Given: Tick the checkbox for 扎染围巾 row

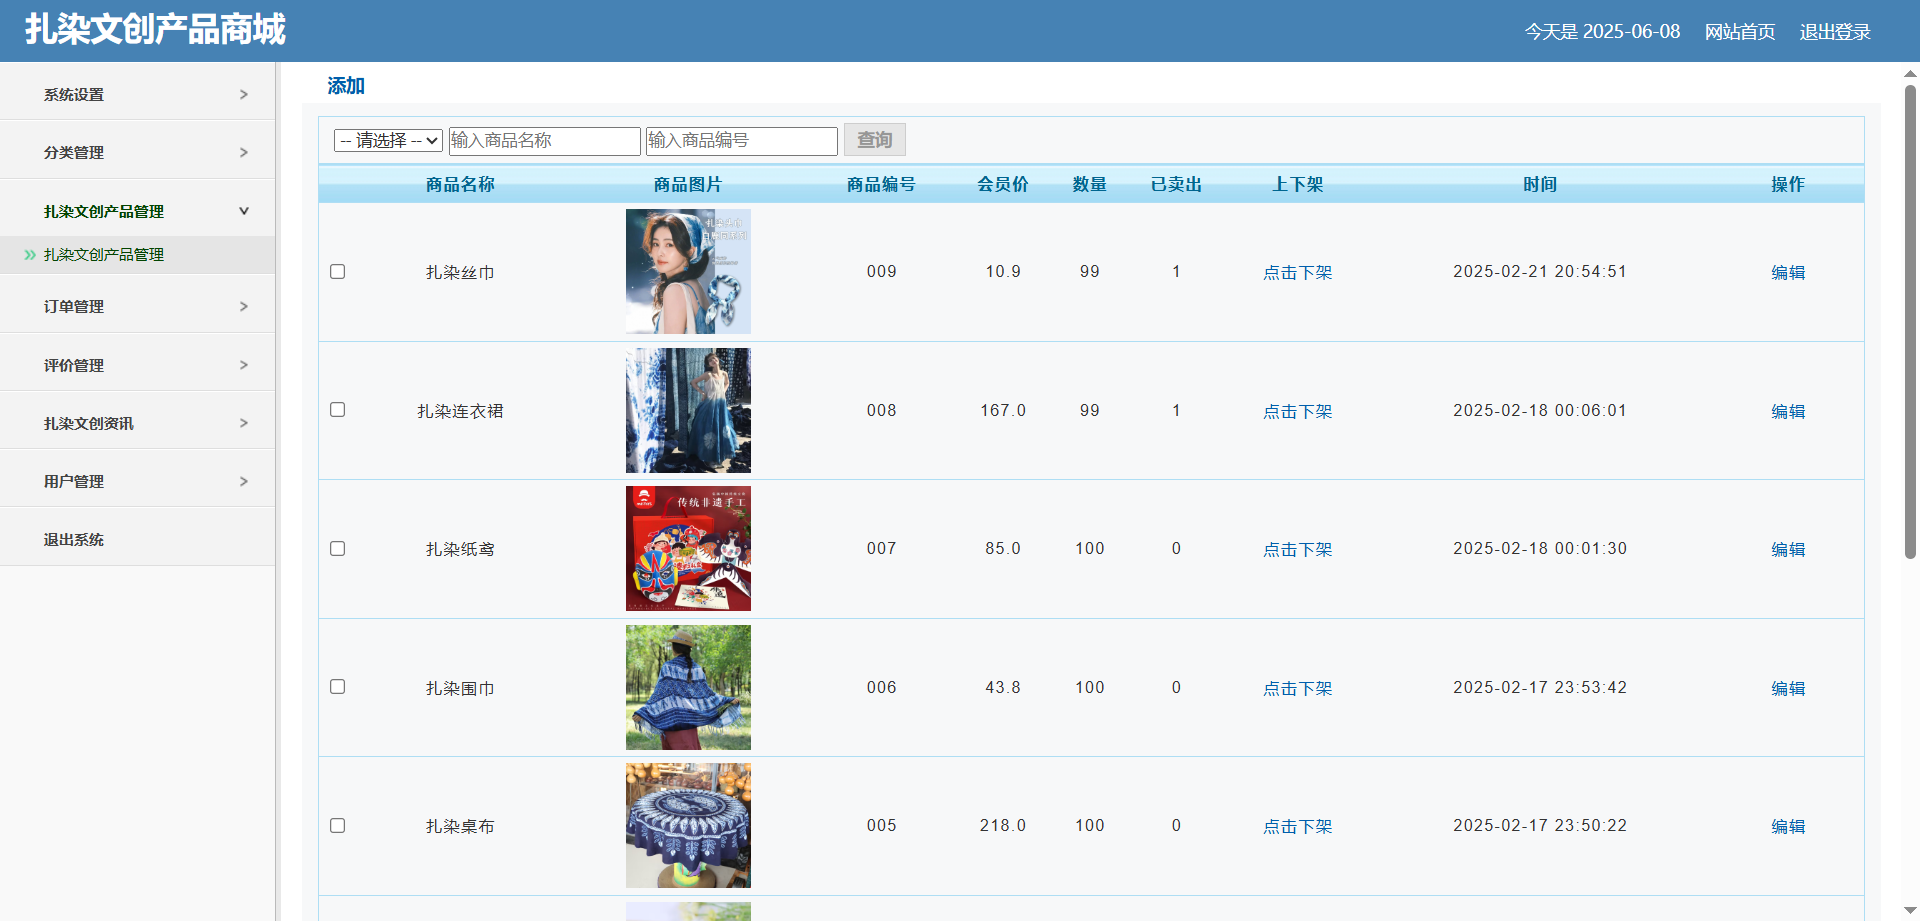Looking at the screenshot, I should [x=338, y=687].
